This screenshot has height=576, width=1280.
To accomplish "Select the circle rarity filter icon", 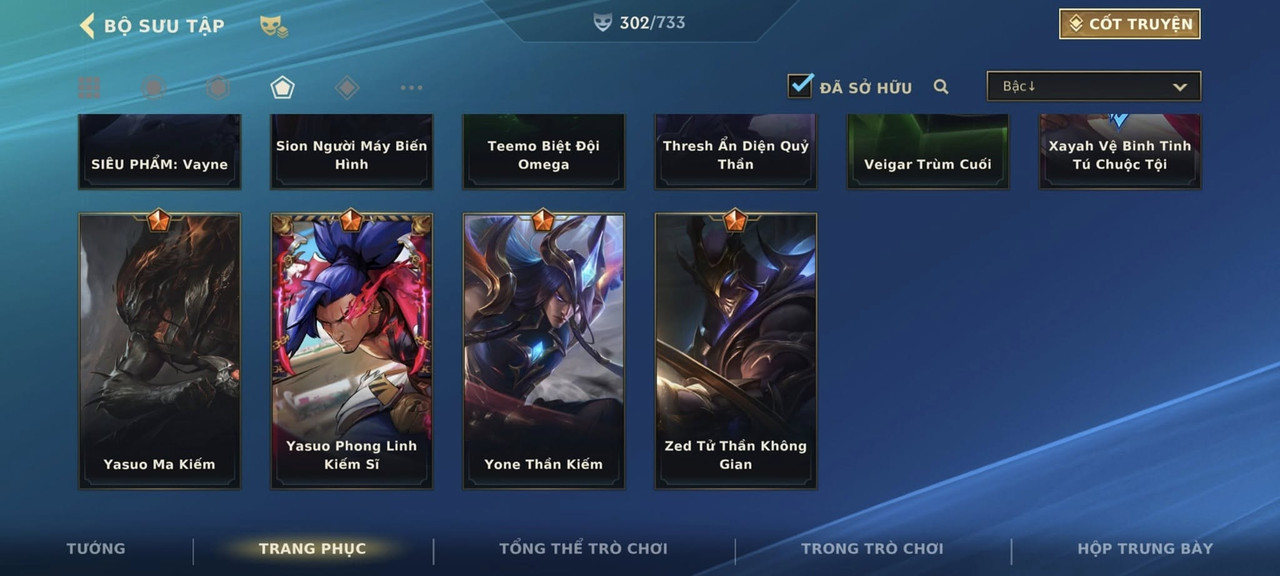I will click(153, 88).
